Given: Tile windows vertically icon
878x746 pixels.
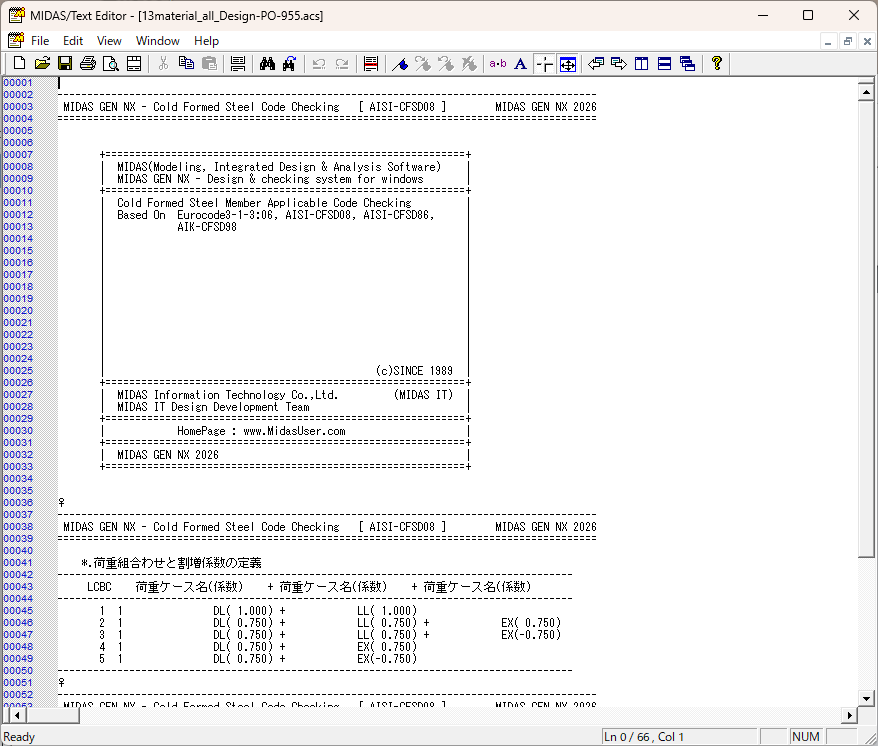Looking at the screenshot, I should click(642, 64).
